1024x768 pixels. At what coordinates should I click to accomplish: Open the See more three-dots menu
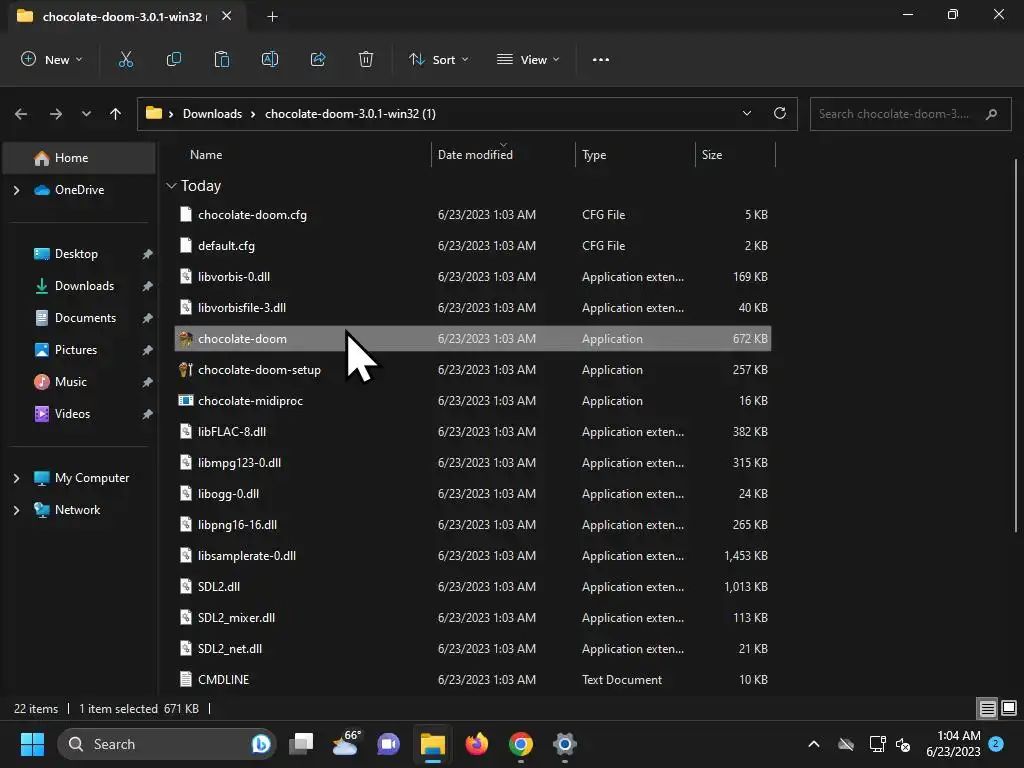[x=601, y=59]
